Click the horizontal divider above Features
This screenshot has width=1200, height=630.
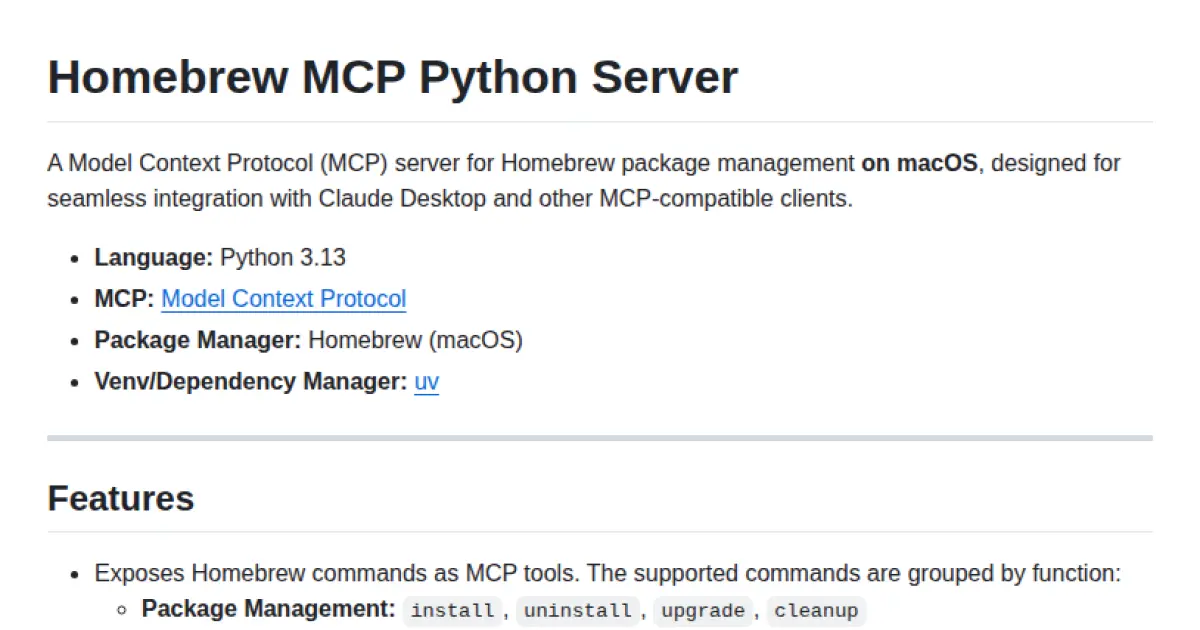600,437
